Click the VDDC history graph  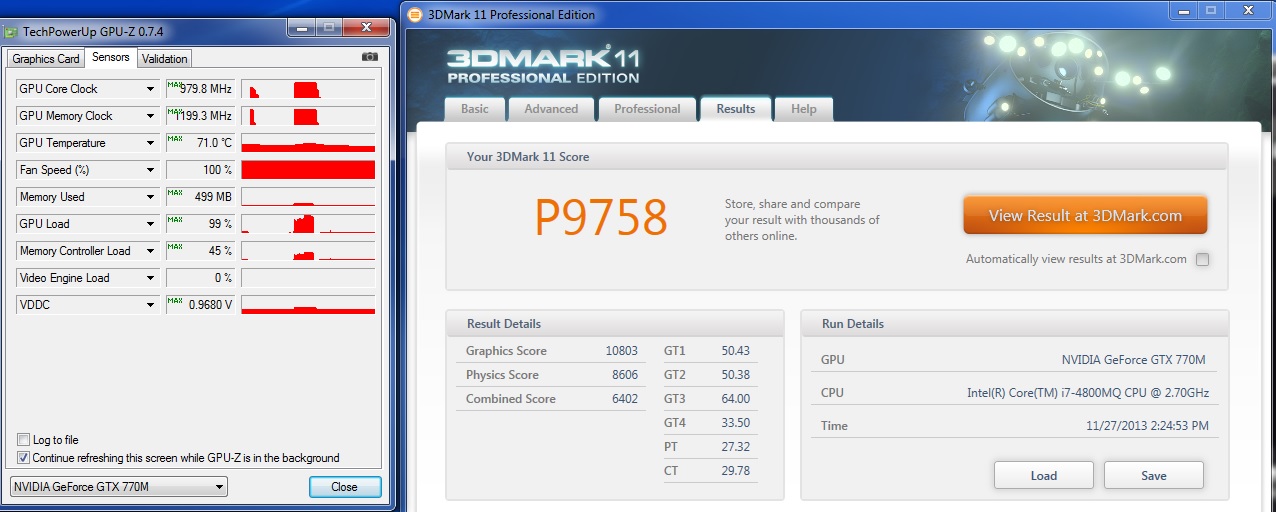pyautogui.click(x=308, y=305)
